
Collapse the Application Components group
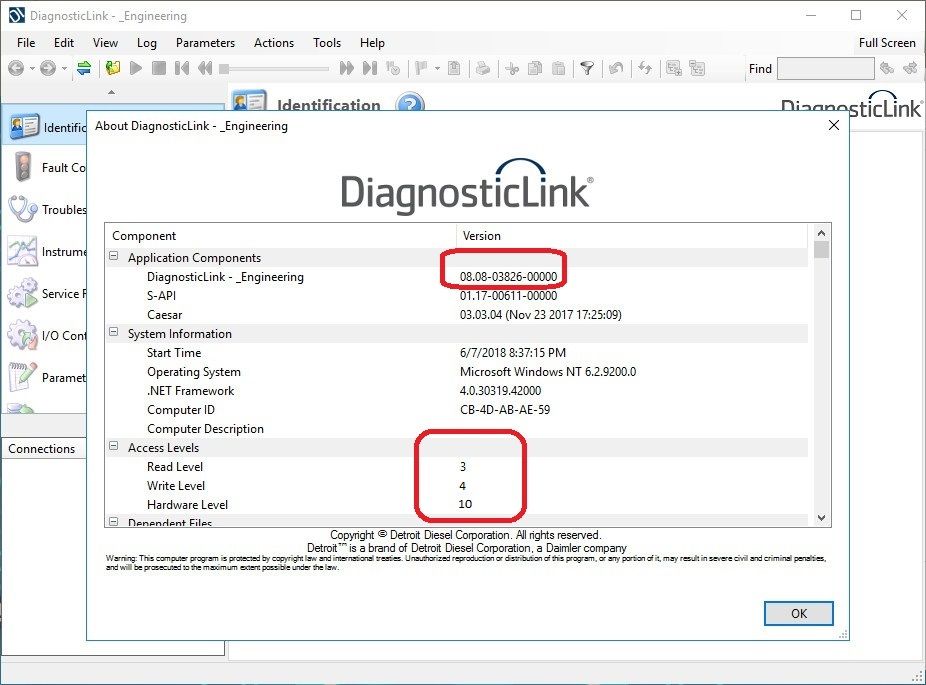point(114,258)
